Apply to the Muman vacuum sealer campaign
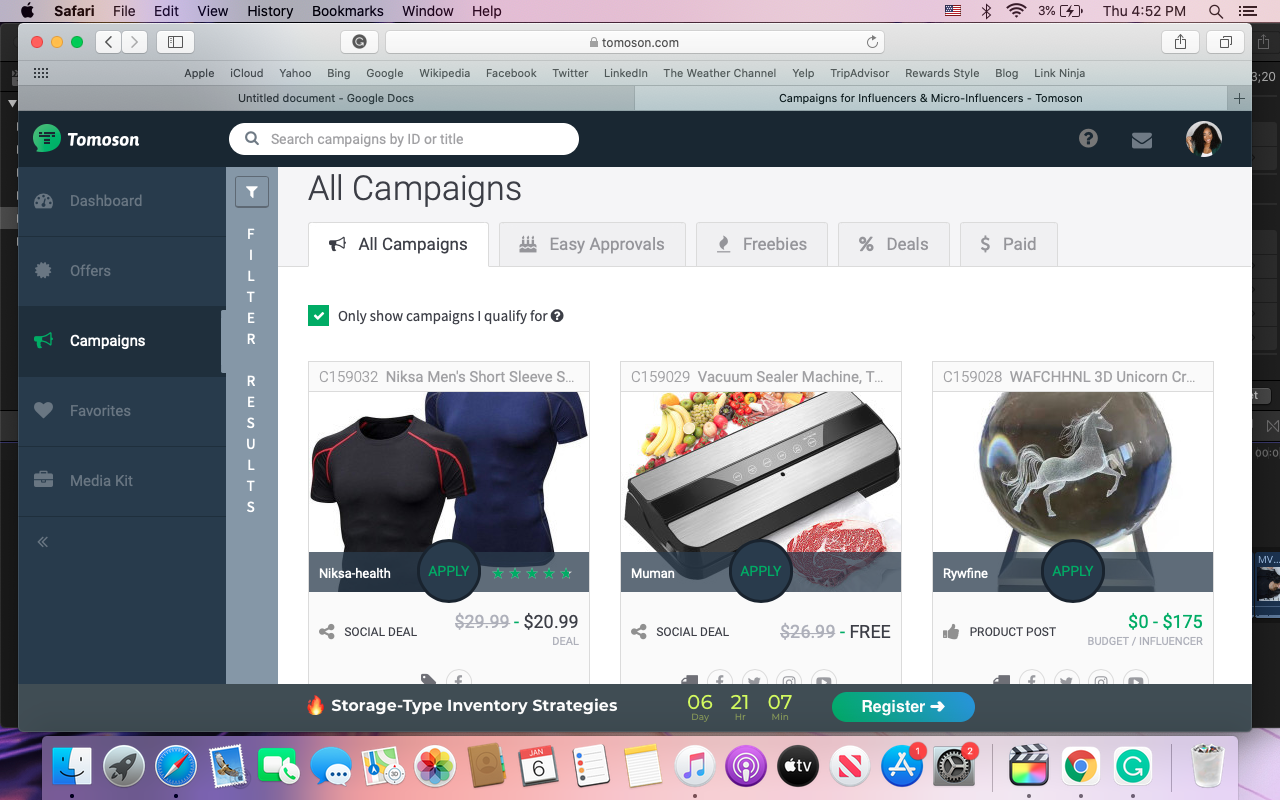This screenshot has height=800, width=1280. coord(761,571)
